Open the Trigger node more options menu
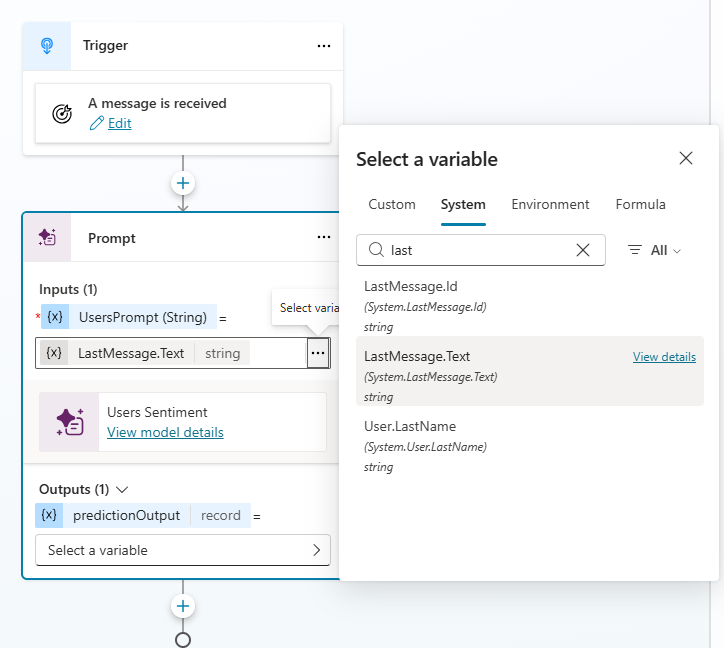 pos(323,46)
